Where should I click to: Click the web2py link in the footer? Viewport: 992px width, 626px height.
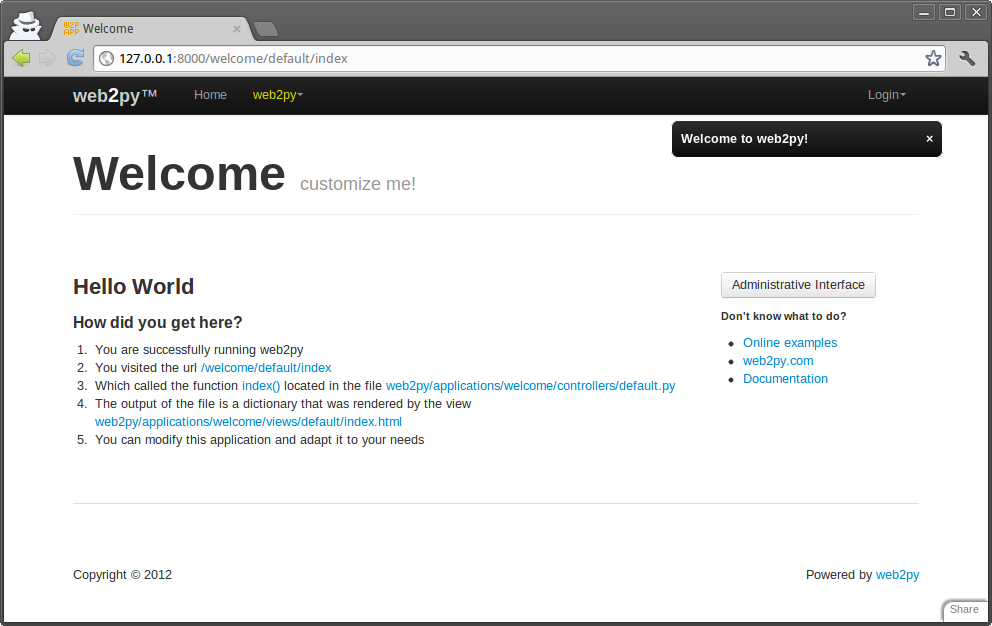click(x=897, y=575)
